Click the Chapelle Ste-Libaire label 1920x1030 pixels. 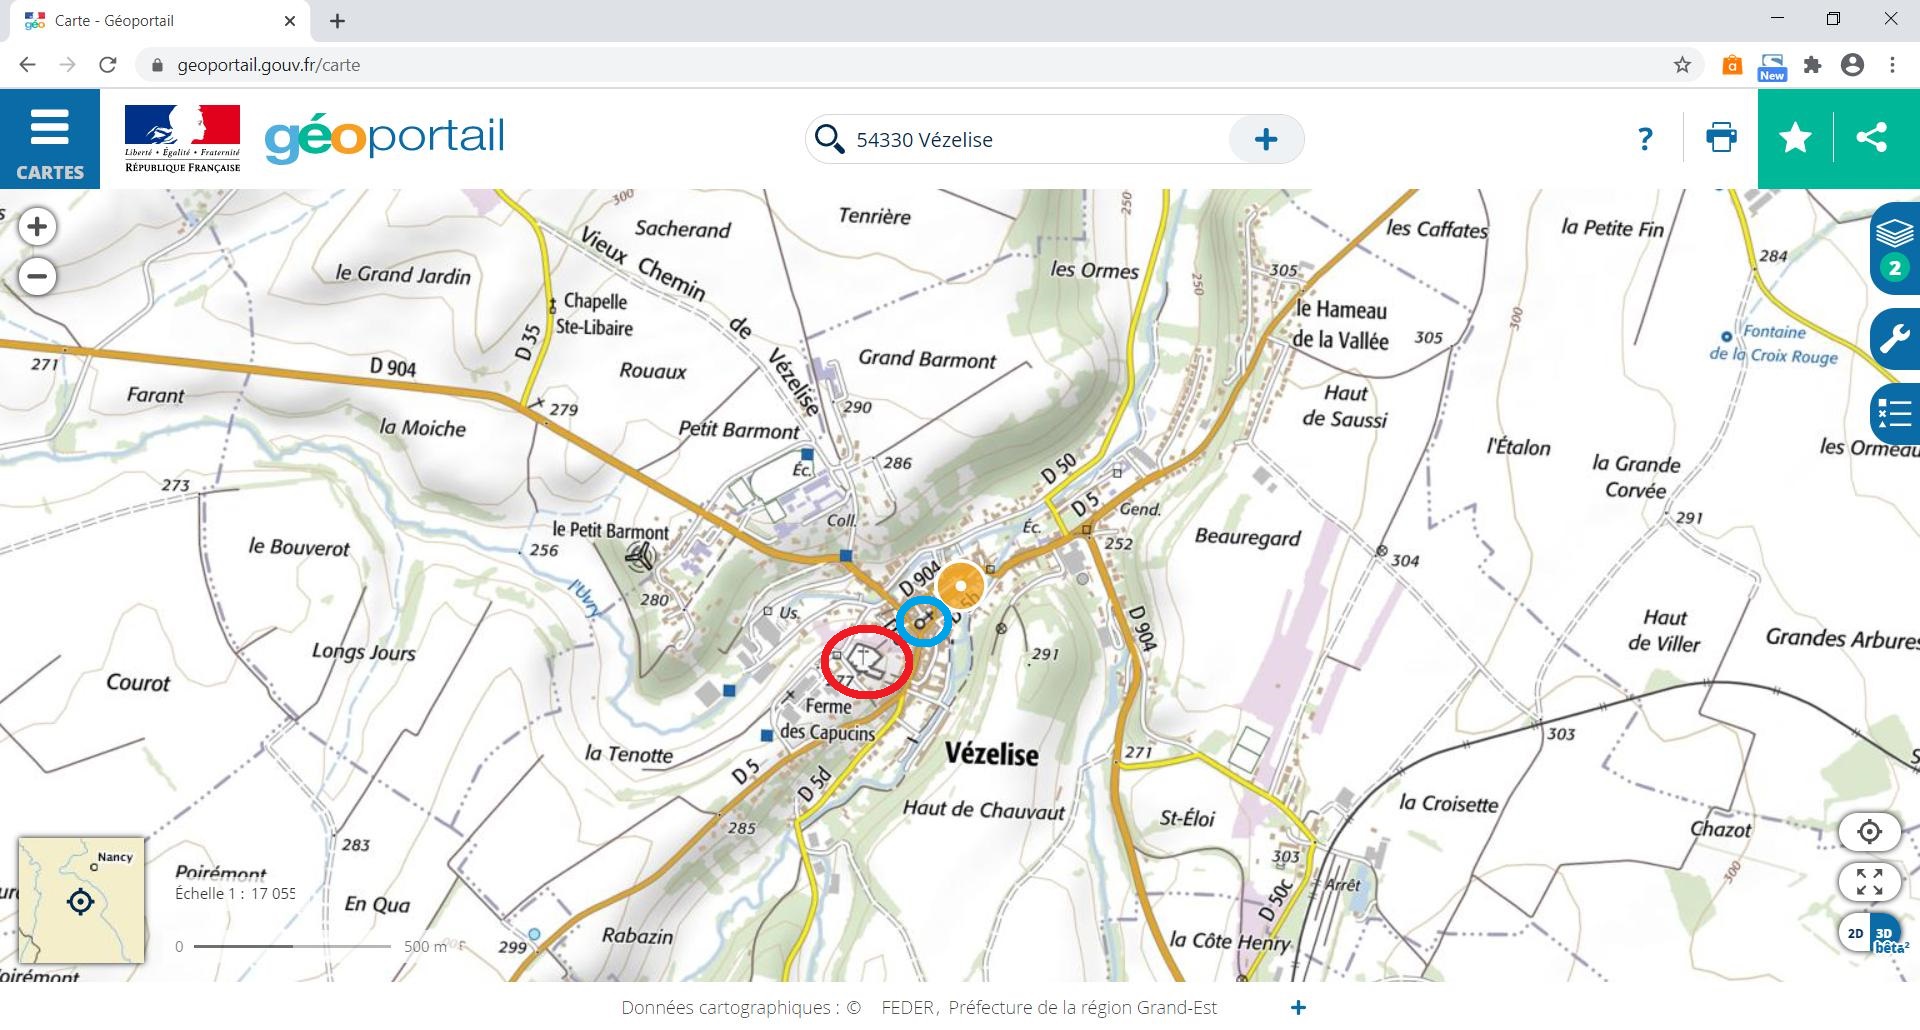(594, 314)
